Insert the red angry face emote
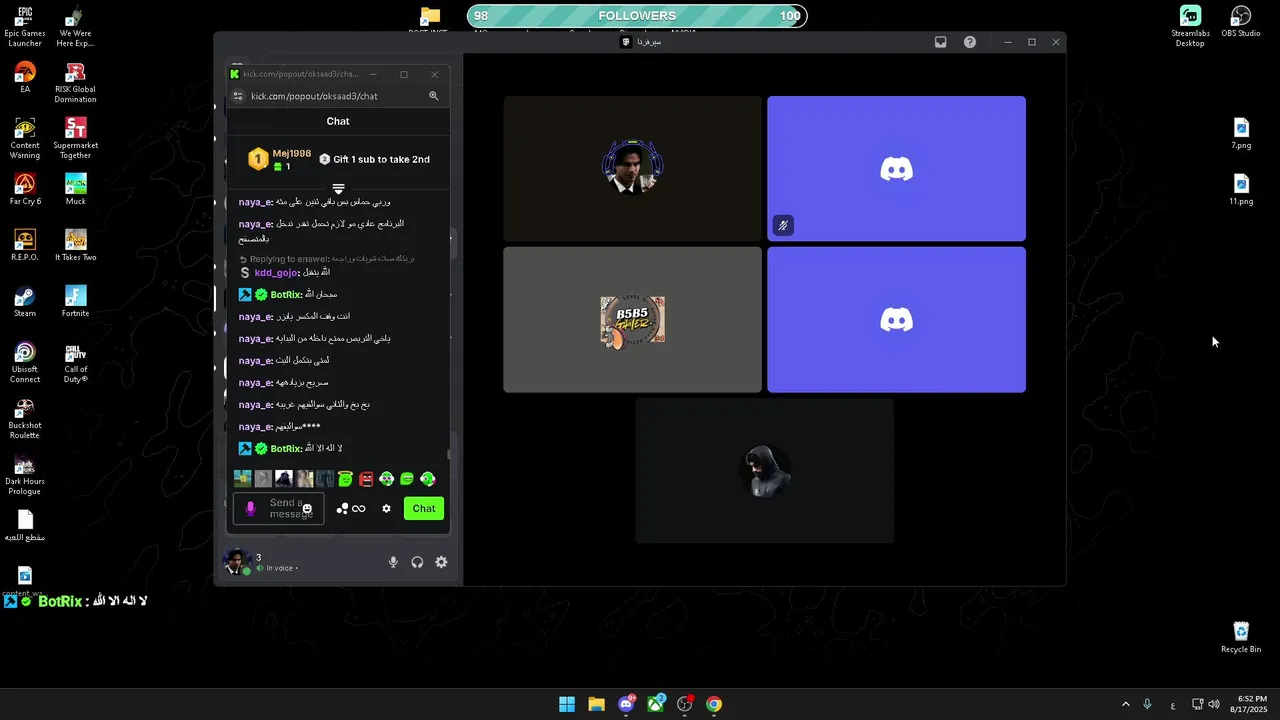 366,479
